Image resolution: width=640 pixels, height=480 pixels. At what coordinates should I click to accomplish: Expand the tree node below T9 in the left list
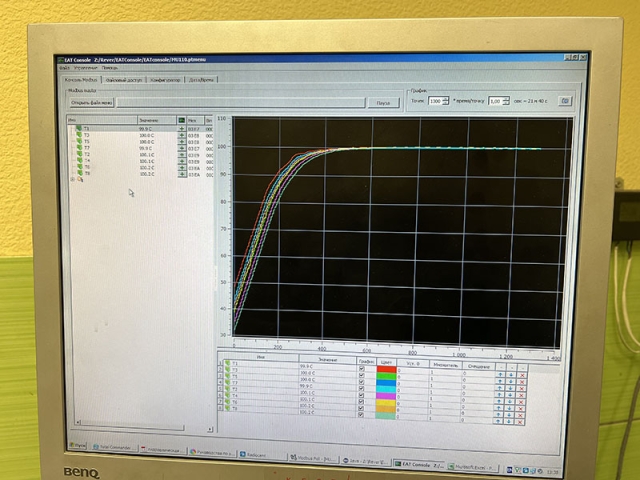(x=71, y=179)
